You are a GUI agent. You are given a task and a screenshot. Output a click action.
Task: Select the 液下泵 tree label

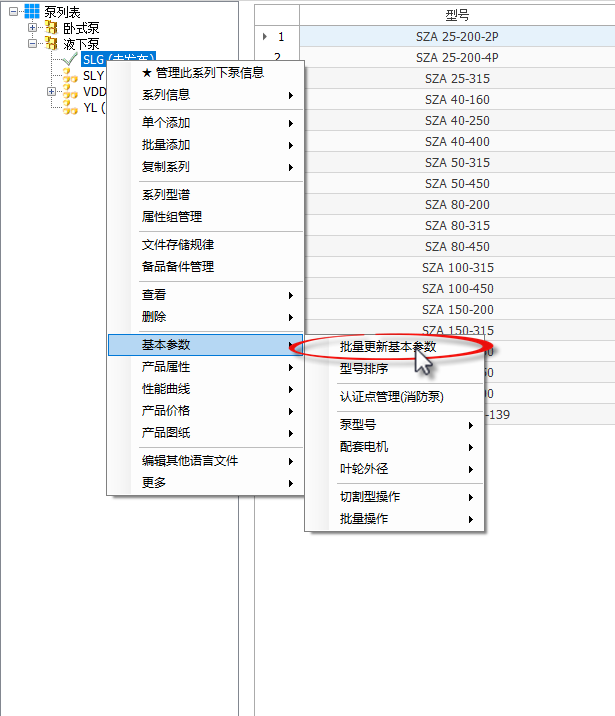tap(81, 44)
